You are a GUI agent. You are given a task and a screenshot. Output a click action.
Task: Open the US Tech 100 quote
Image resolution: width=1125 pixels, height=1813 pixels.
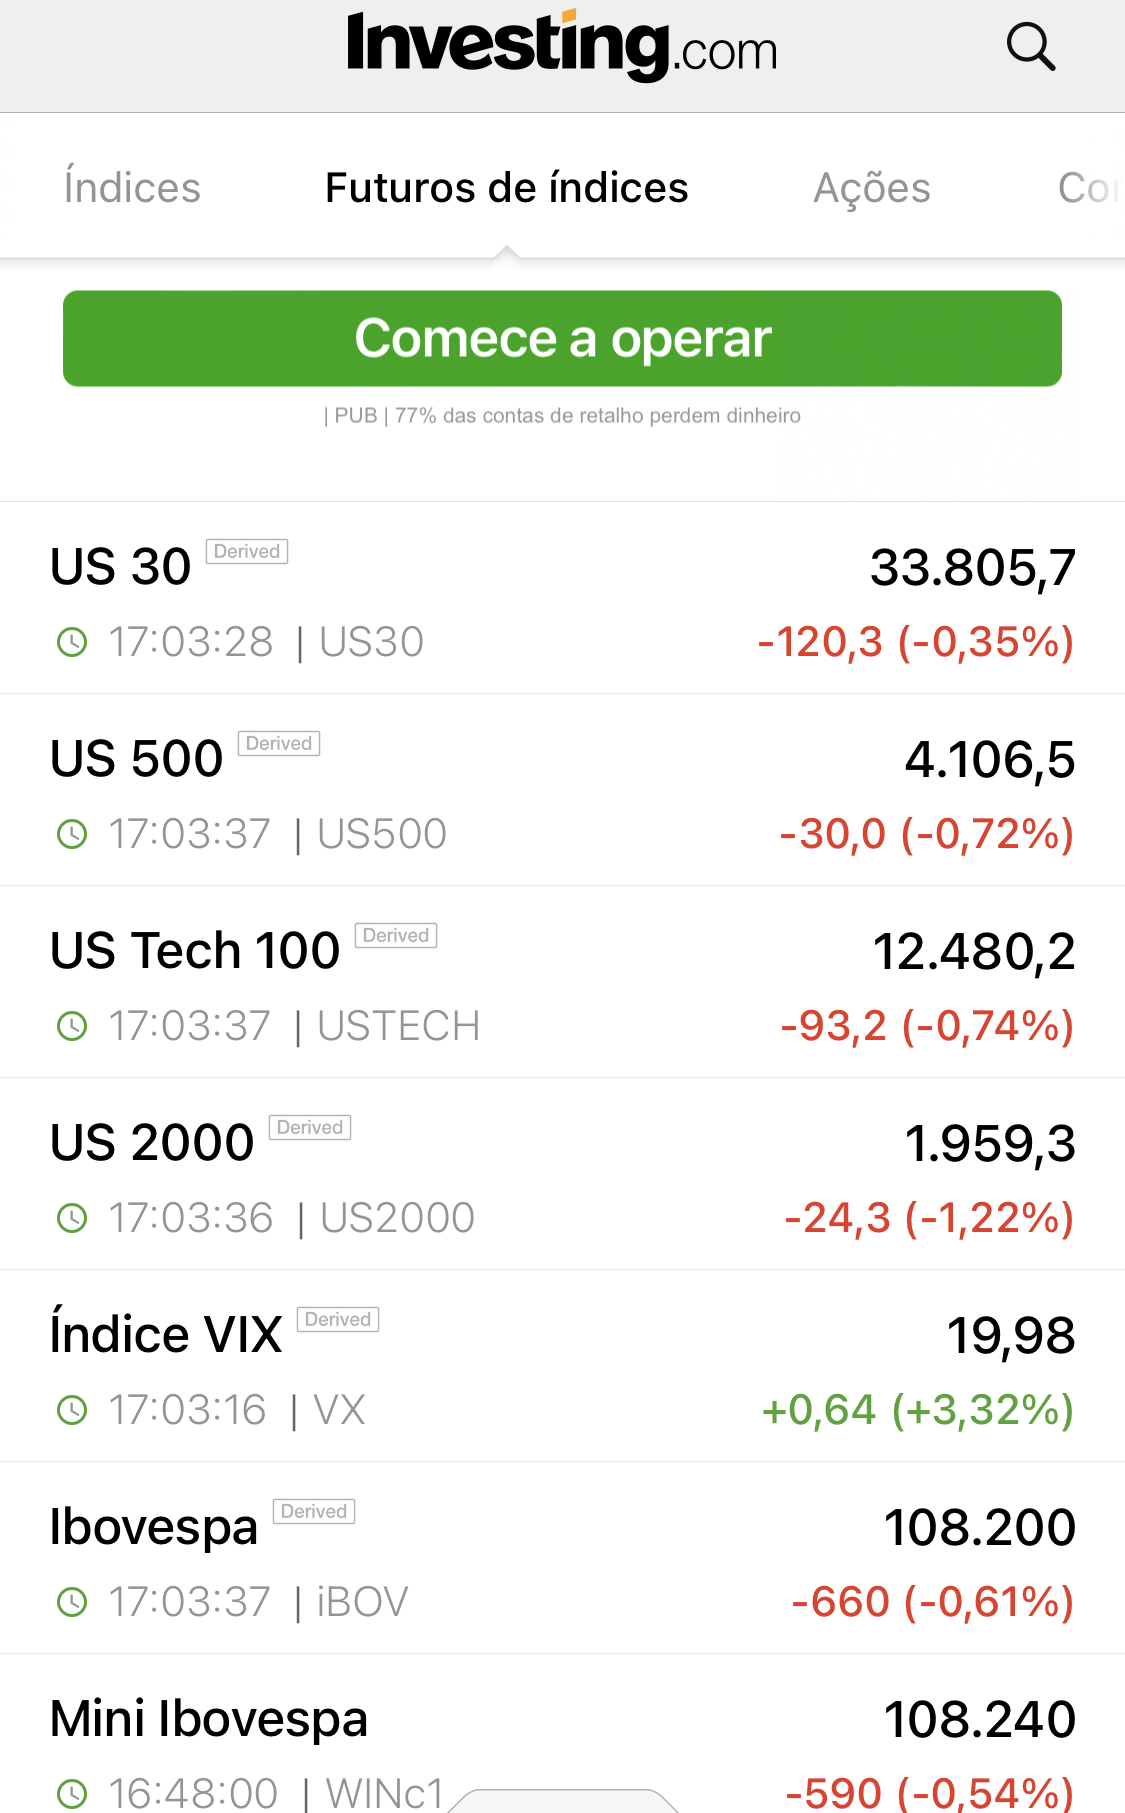[195, 951]
